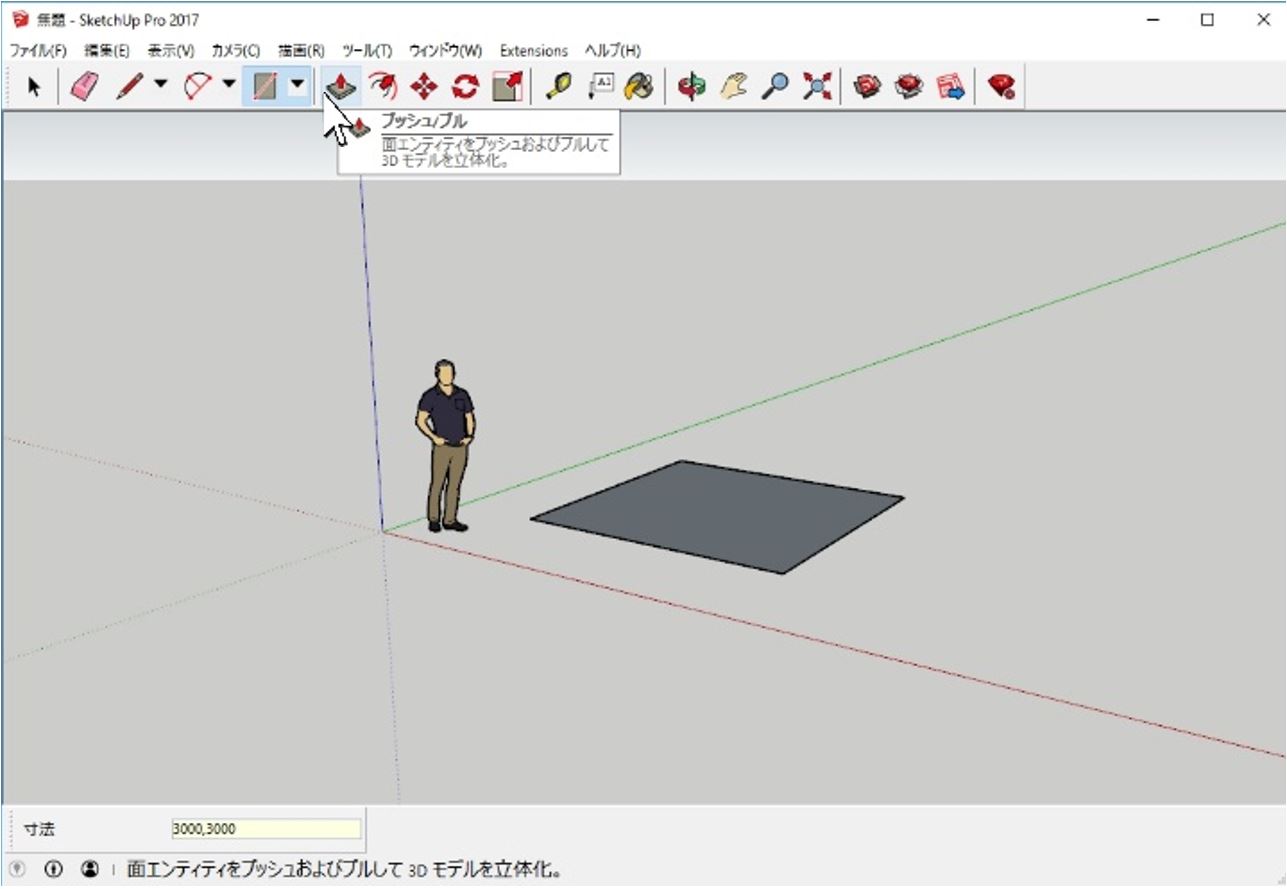Select the Offset tool
This screenshot has width=1287, height=889.
[382, 87]
